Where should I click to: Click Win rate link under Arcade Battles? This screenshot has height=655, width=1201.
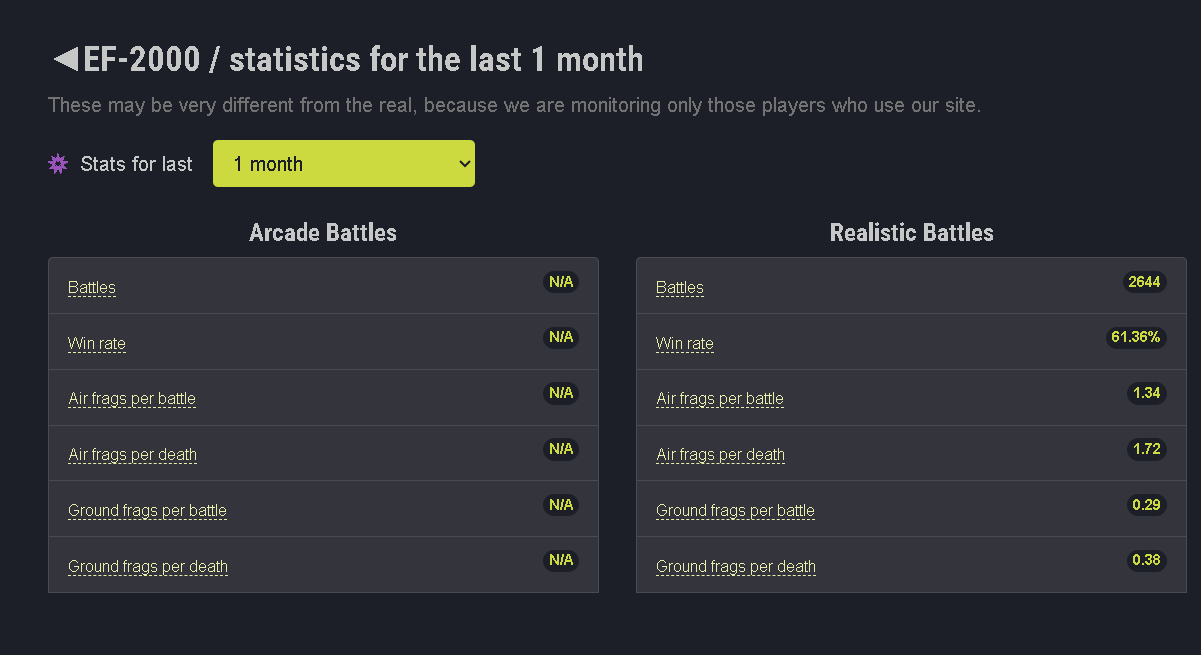(x=97, y=344)
